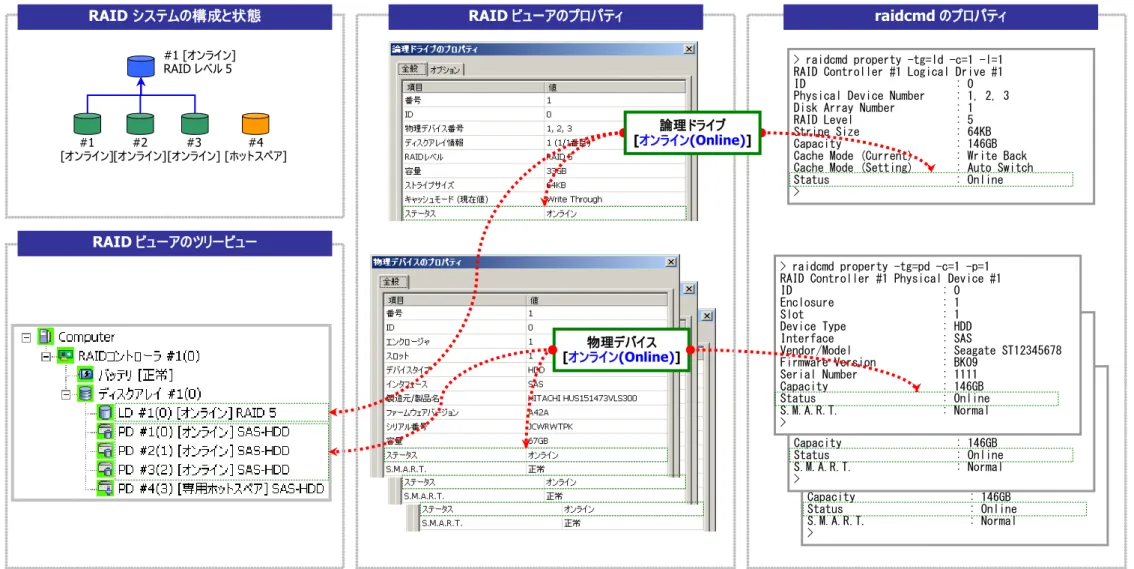The width and height of the screenshot is (1134, 569).
Task: Open 全般 tab in 論理ドライブのプロパティ window
Action: [410, 69]
